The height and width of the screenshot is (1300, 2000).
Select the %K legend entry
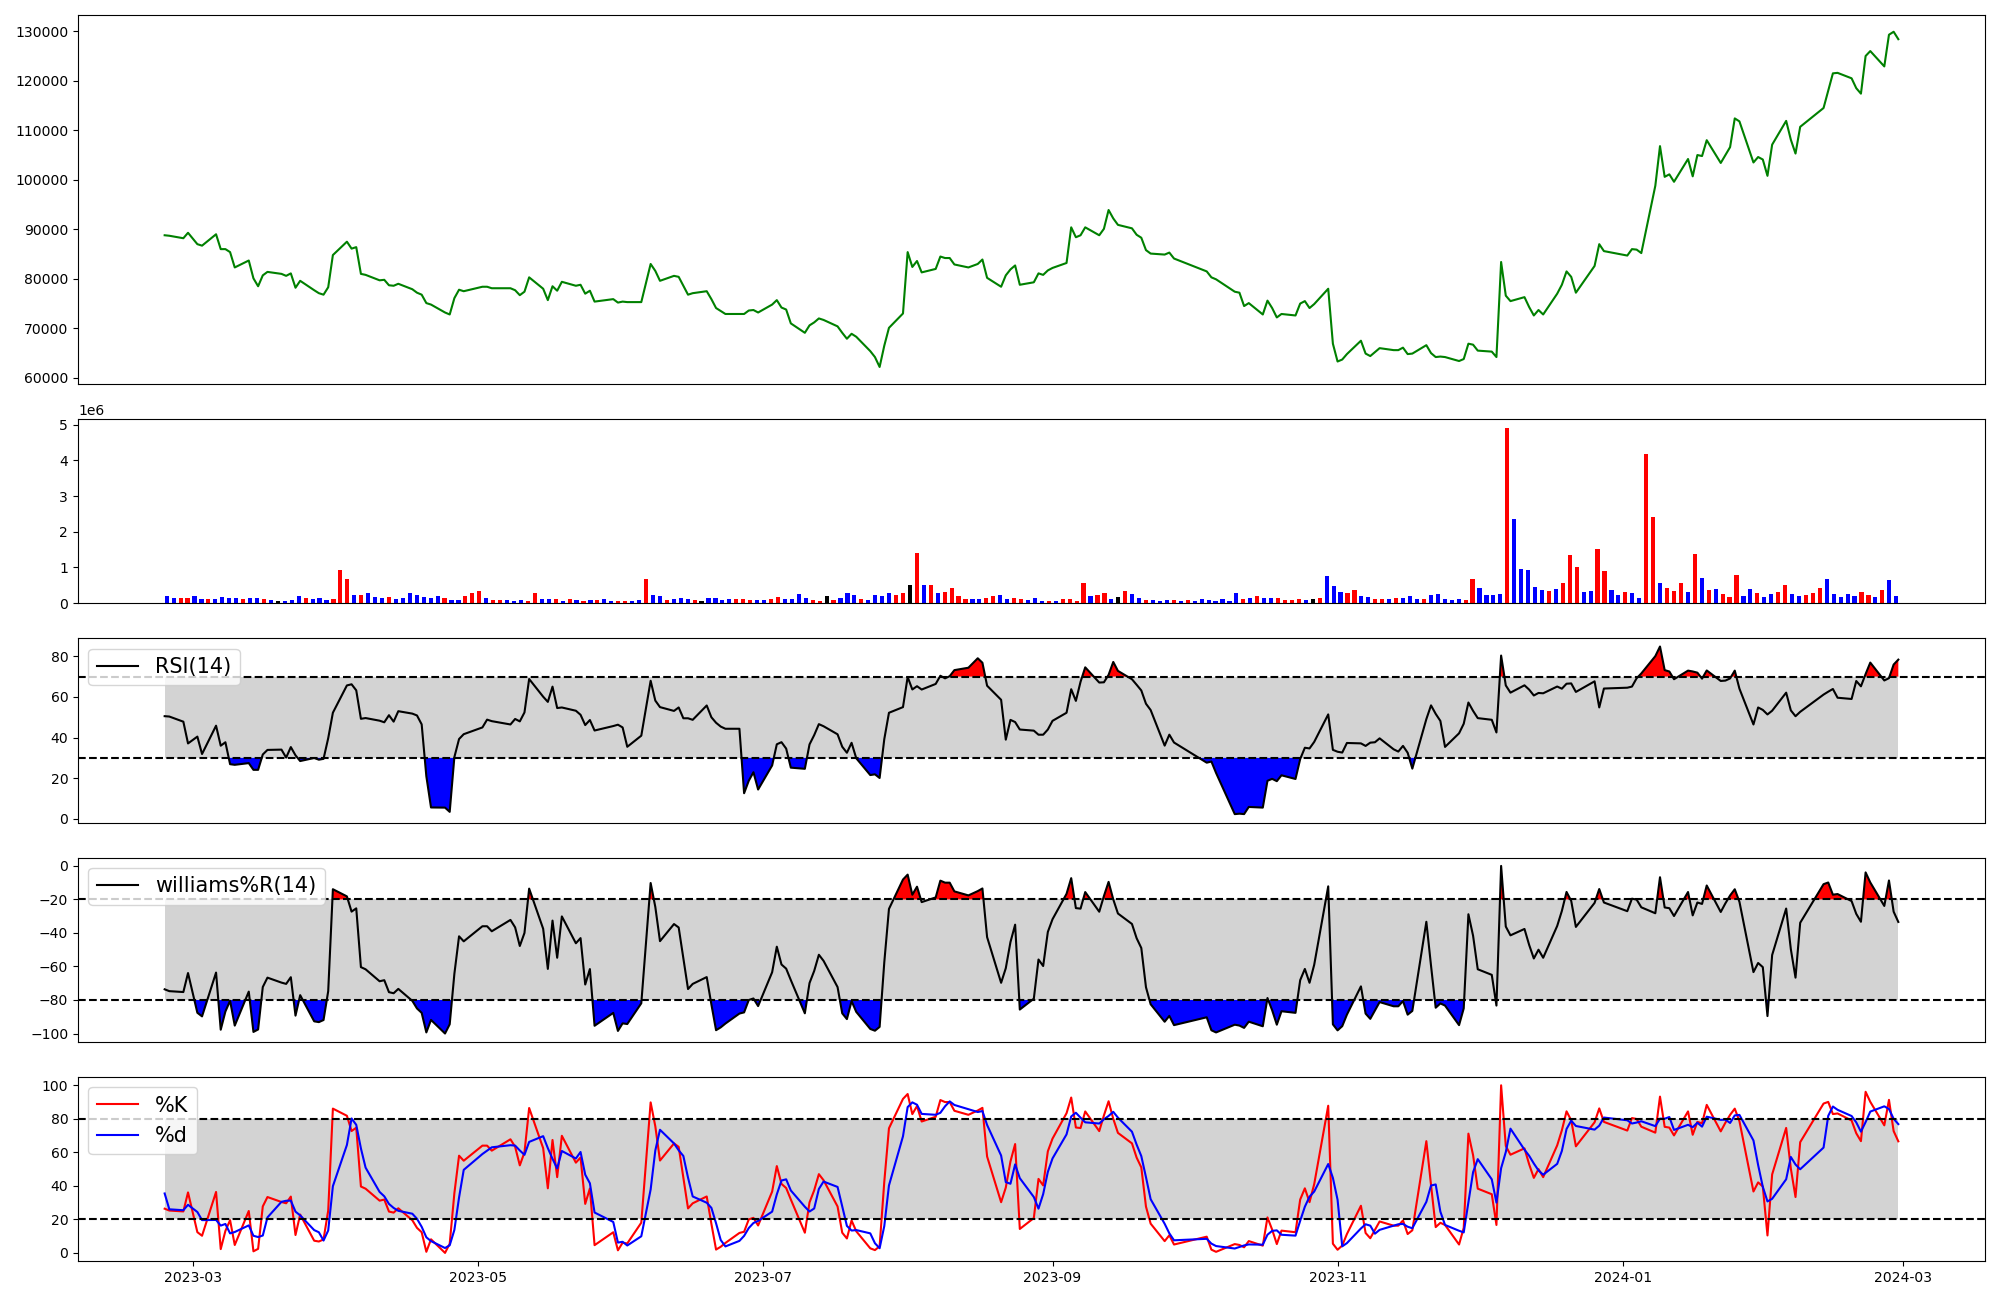(171, 1105)
